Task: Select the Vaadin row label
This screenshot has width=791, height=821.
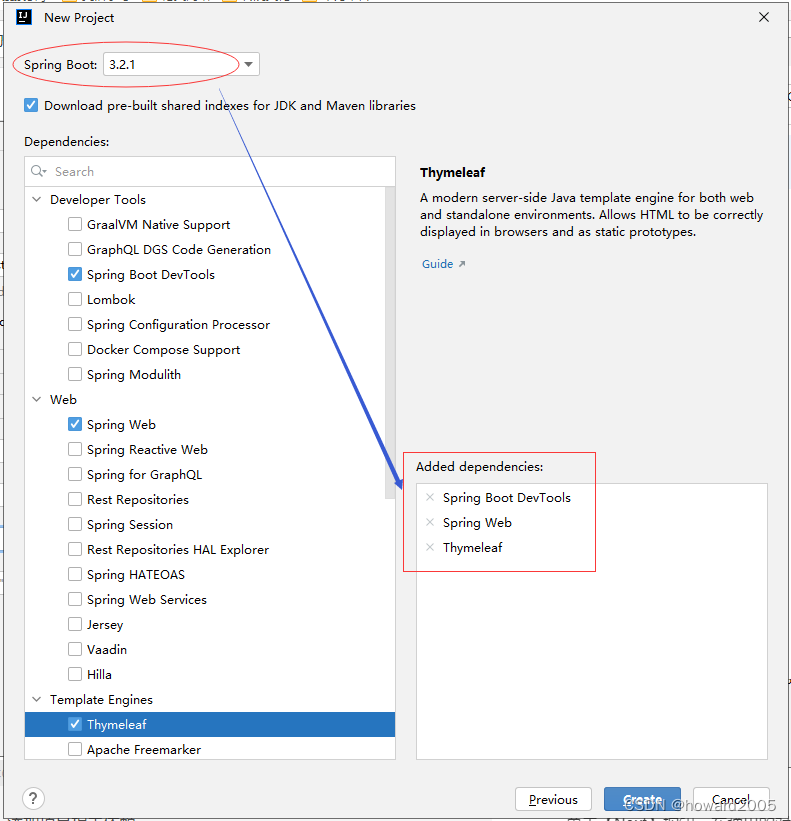Action: point(107,650)
